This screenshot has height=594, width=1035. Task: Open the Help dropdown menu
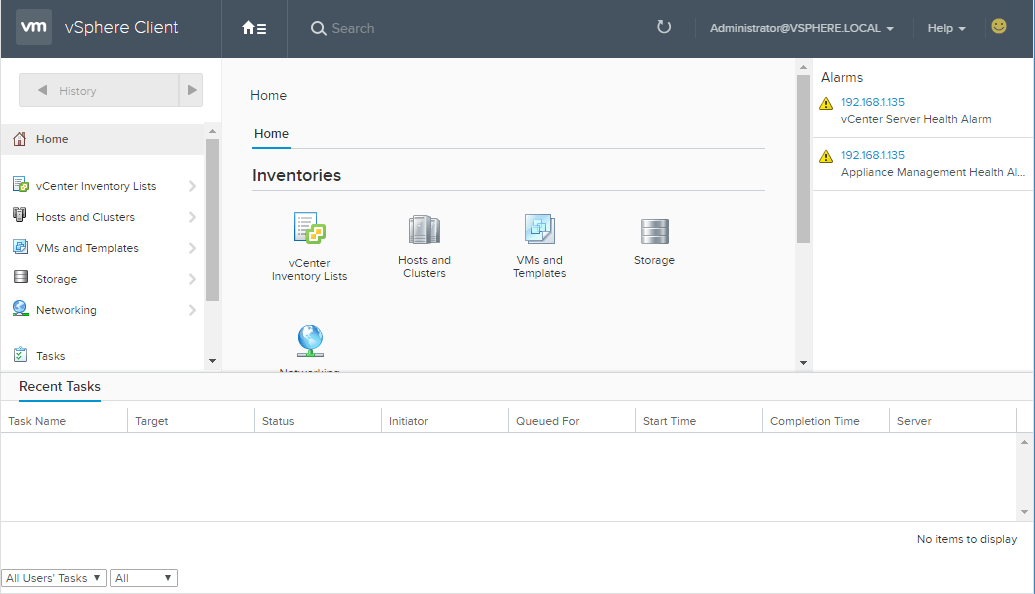coord(946,28)
